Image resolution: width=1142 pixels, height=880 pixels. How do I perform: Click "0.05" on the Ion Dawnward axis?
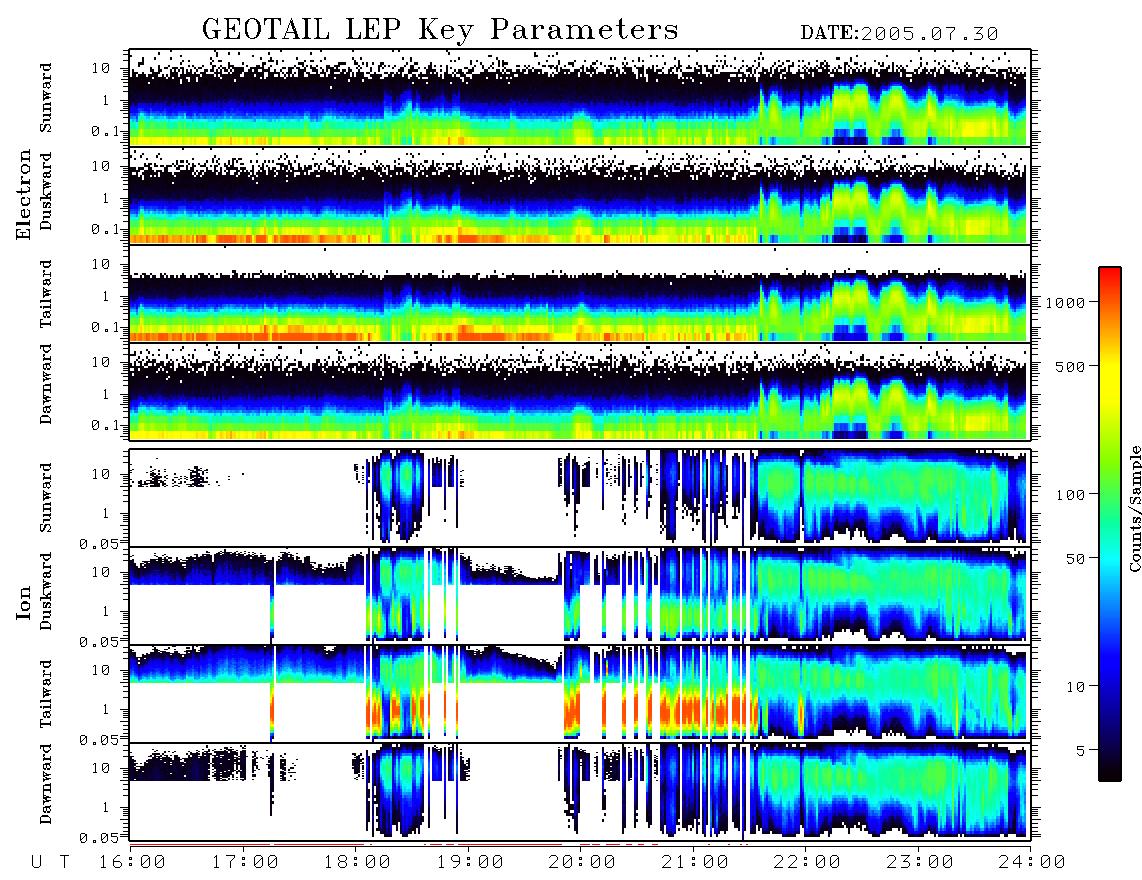pos(99,838)
